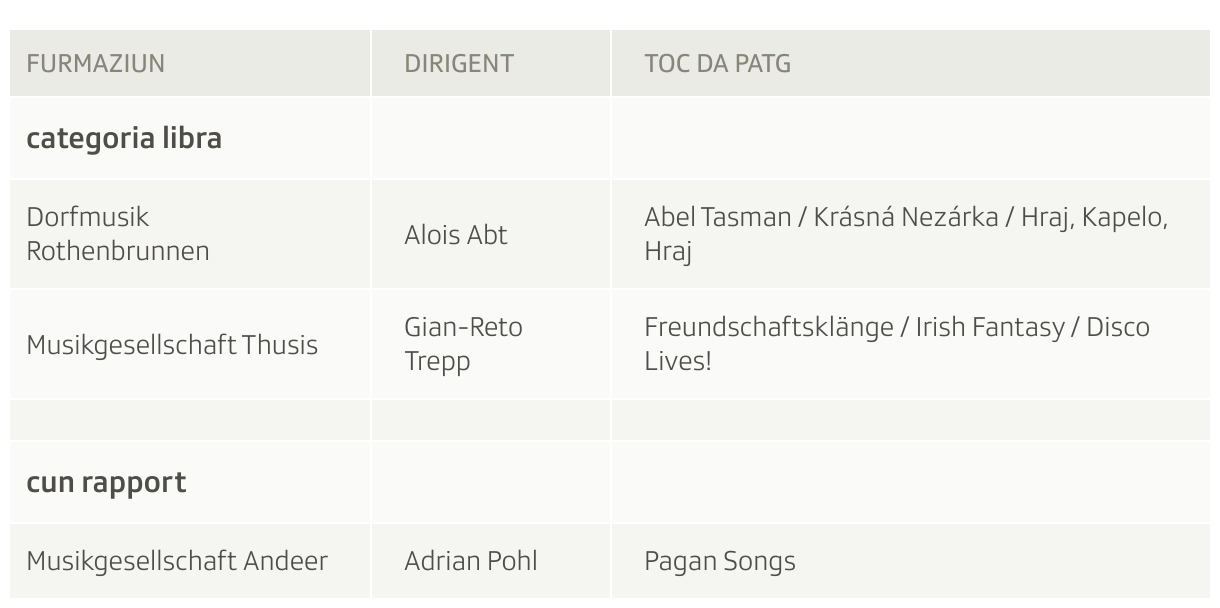Click empty DIRIGENT cell beside 'cun rapport'

point(491,482)
